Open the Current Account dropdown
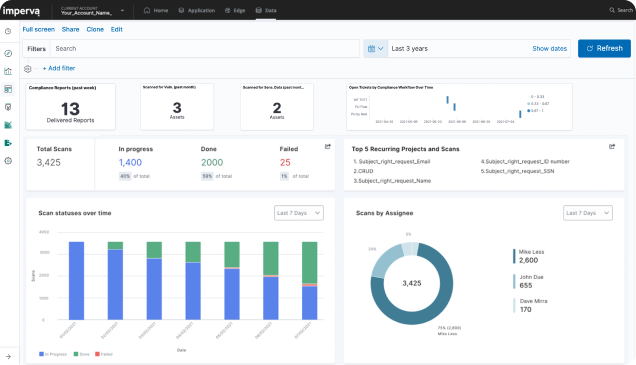 [x=92, y=11]
